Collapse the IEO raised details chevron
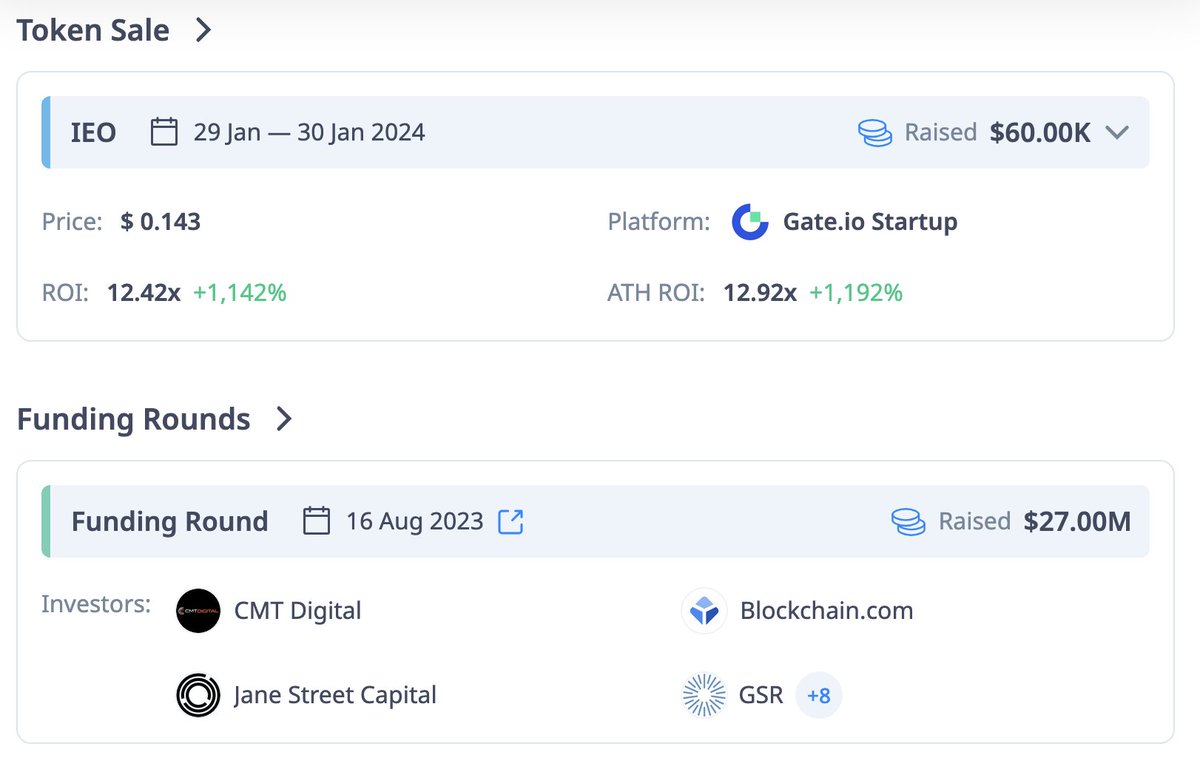Image resolution: width=1200 pixels, height=772 pixels. click(x=1118, y=132)
